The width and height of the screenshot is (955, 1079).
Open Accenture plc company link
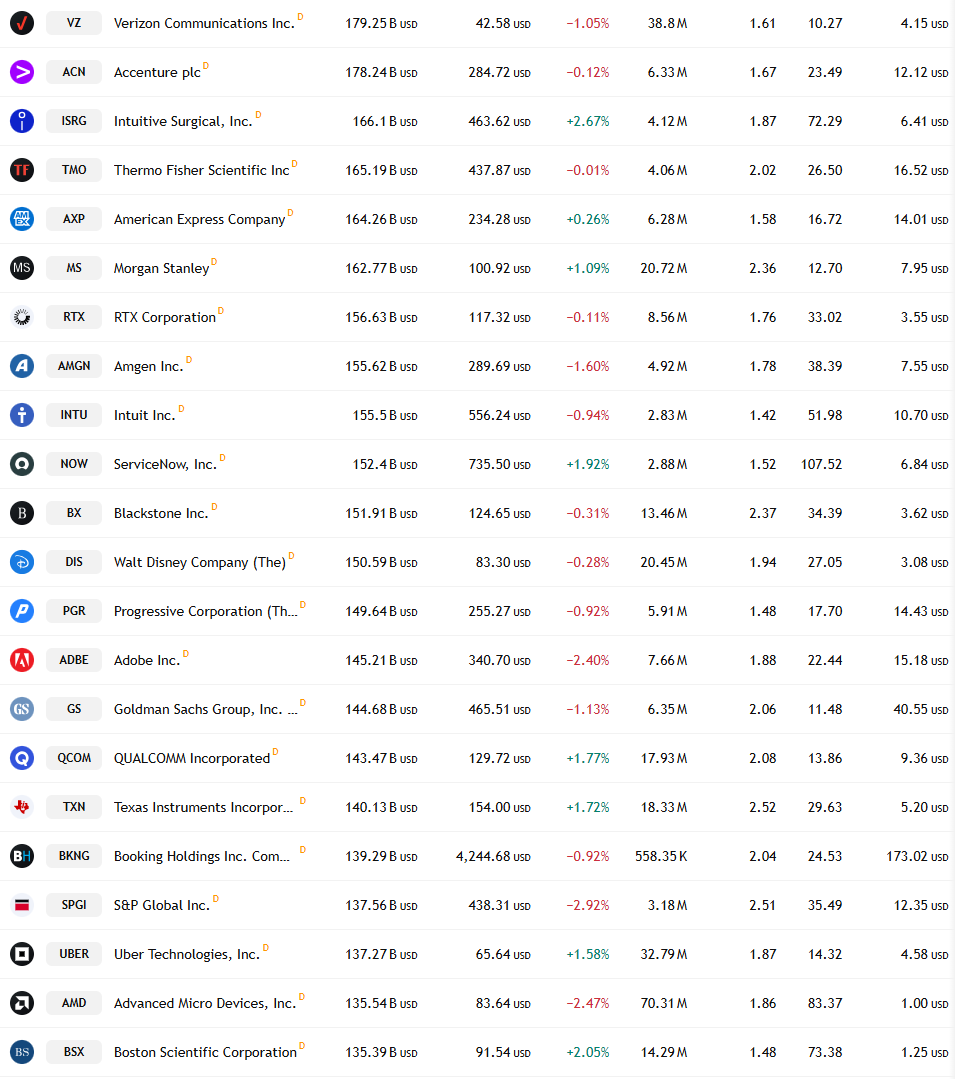click(x=158, y=72)
